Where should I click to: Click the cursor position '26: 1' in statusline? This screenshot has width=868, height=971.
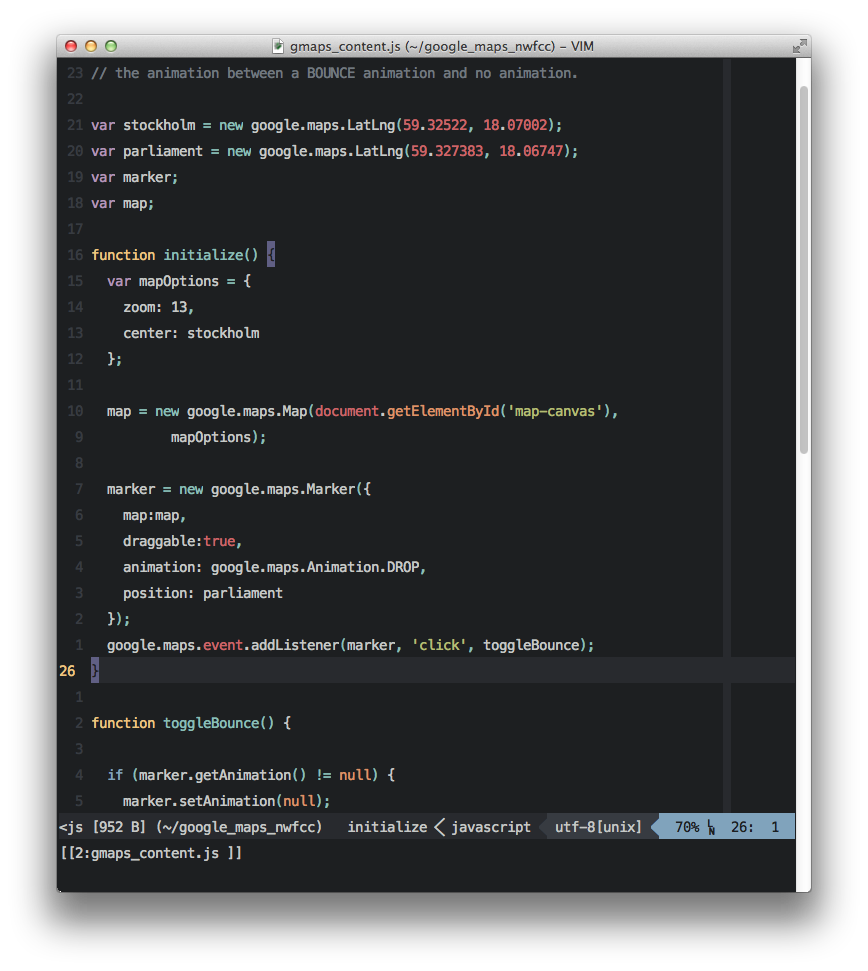point(755,827)
